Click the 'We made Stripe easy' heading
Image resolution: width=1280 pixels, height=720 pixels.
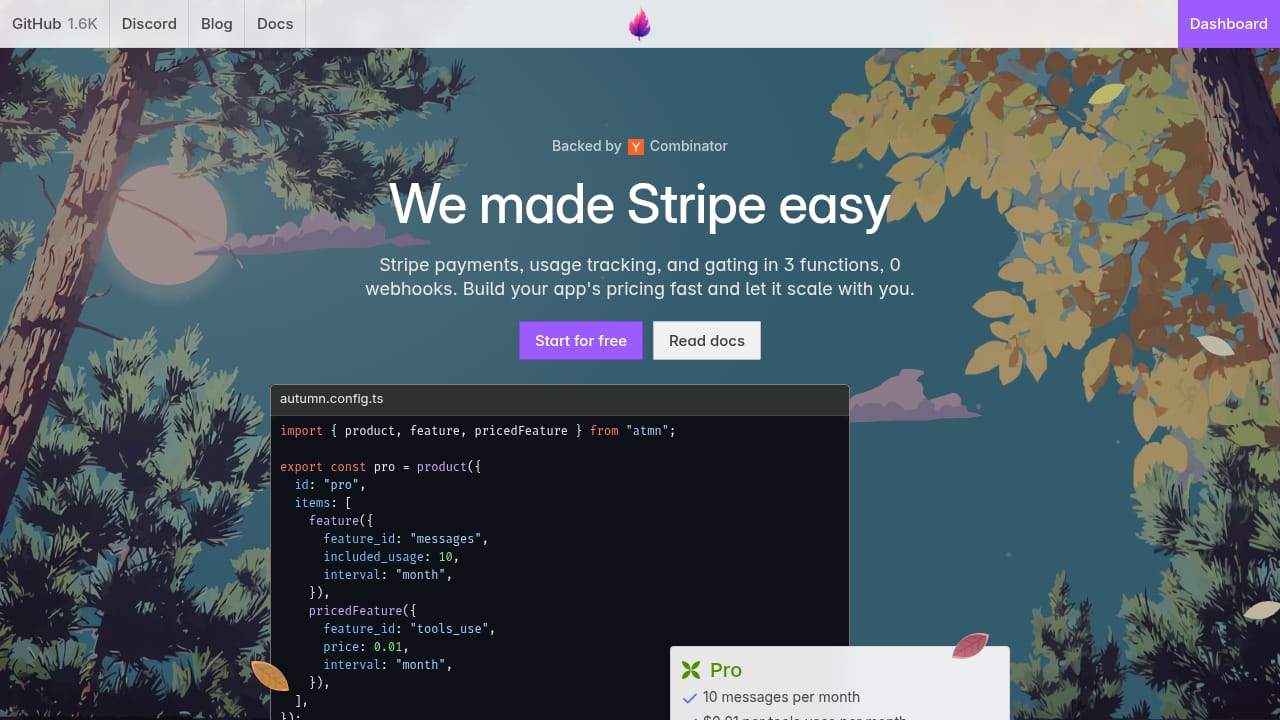pos(640,204)
